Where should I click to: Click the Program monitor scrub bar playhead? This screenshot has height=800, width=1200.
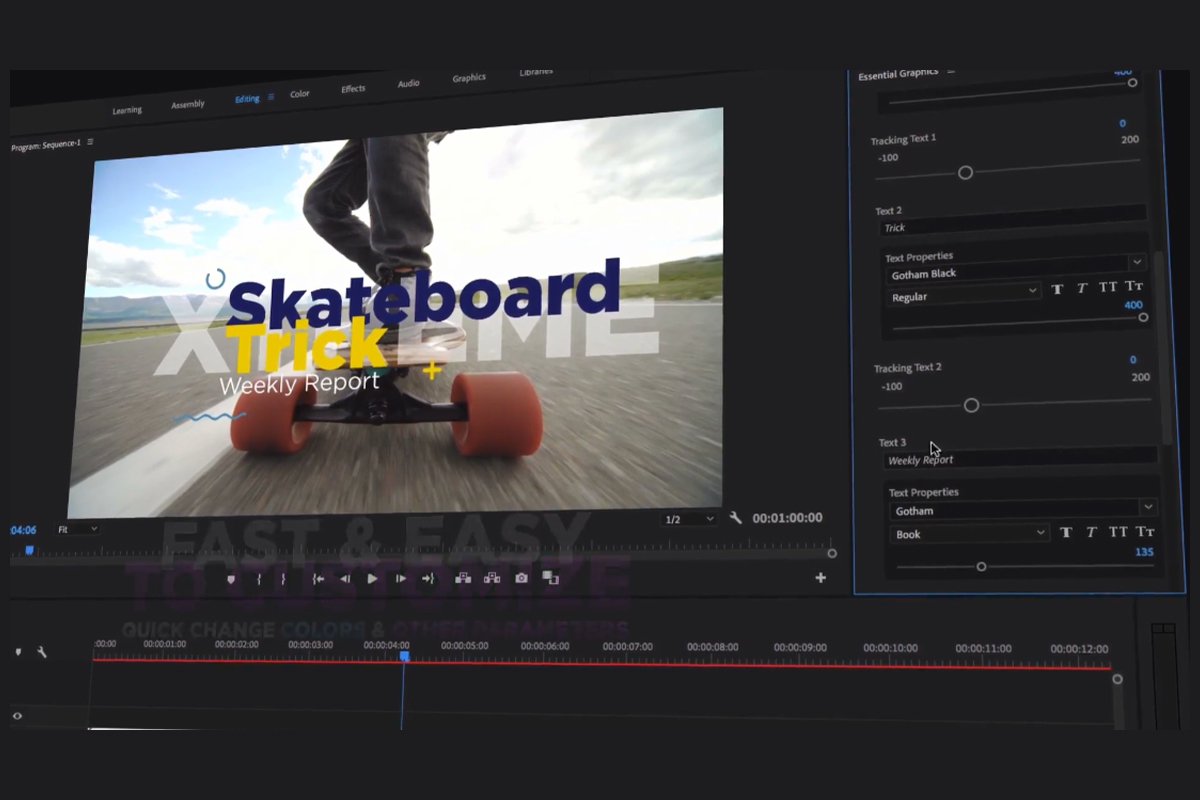pyautogui.click(x=29, y=550)
